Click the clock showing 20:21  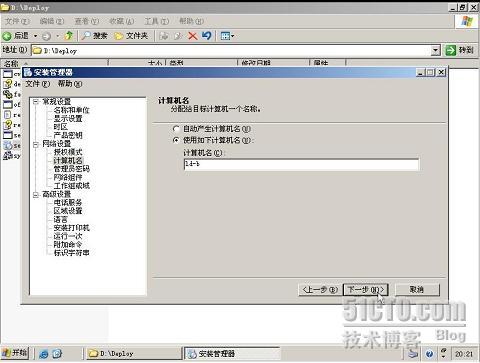tap(464, 354)
